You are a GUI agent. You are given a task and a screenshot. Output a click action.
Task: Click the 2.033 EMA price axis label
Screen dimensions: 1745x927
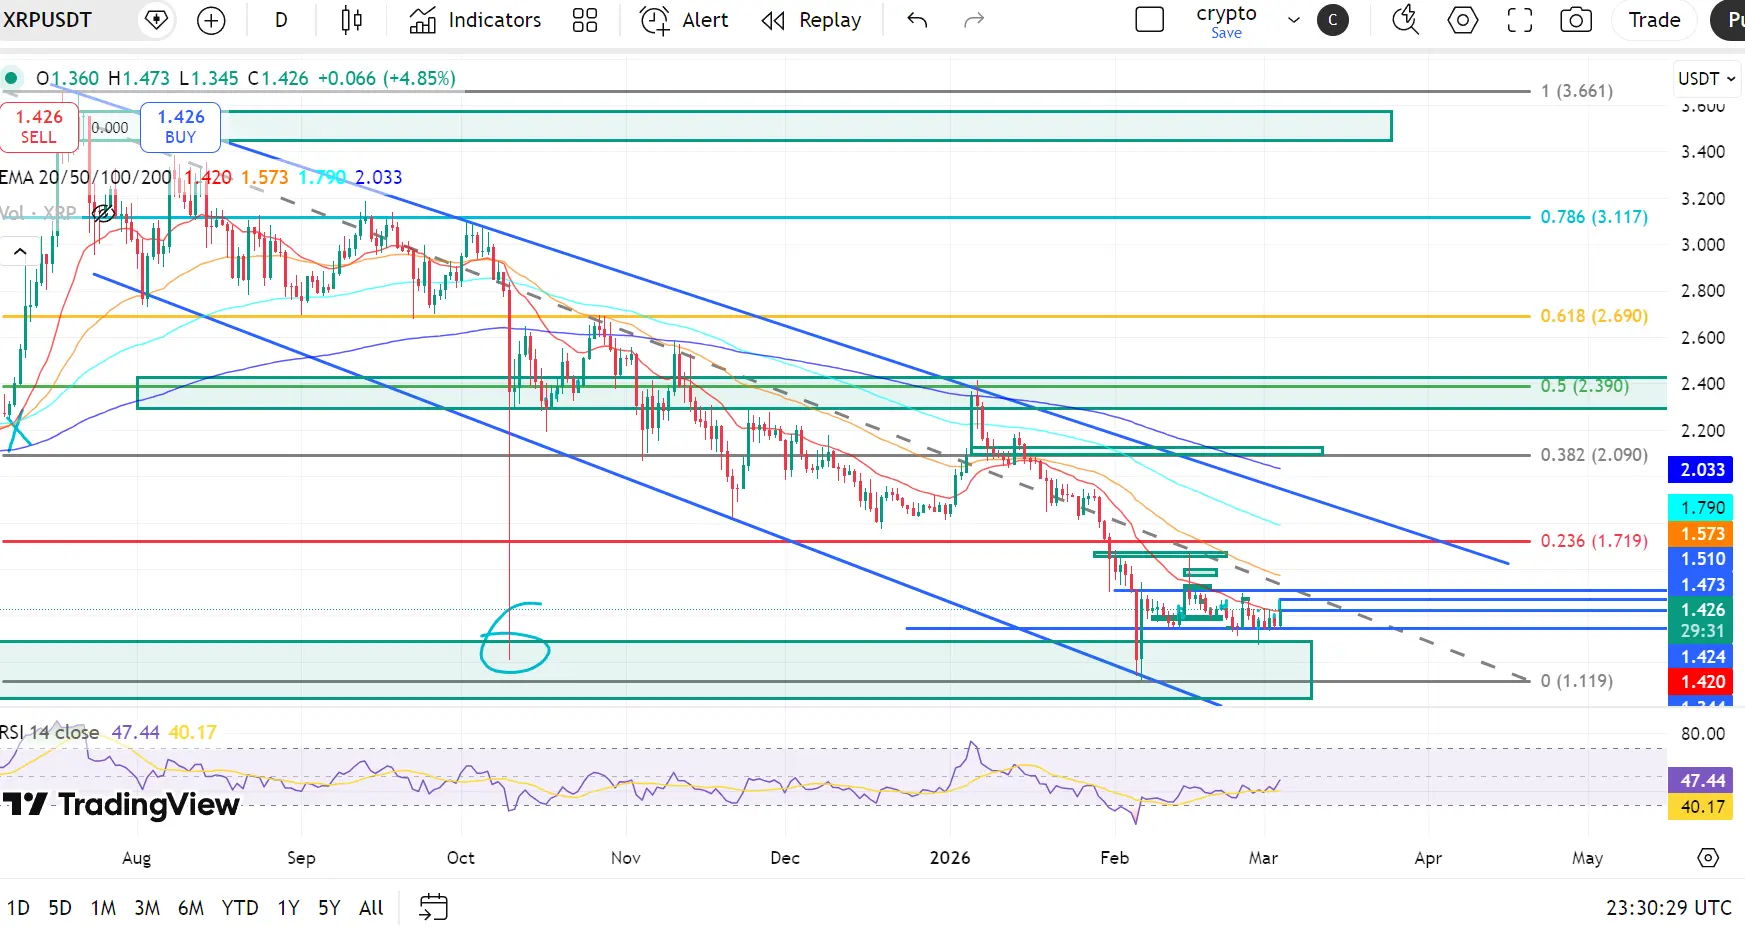[x=1702, y=469]
